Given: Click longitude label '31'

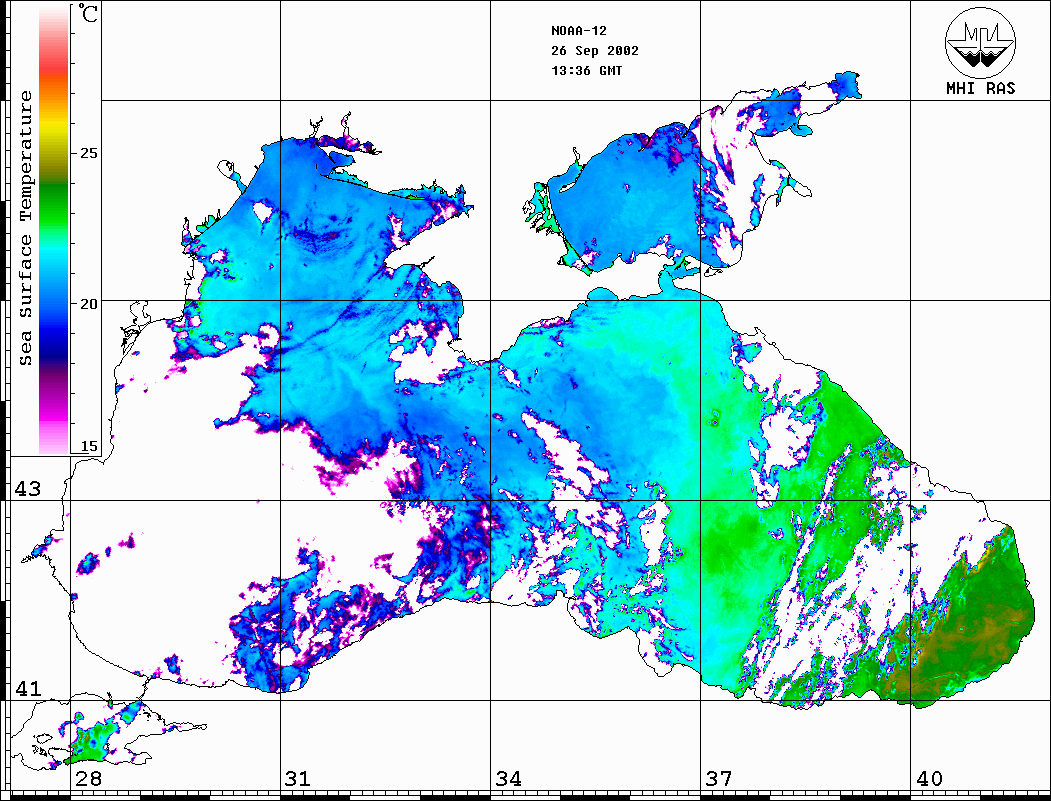Looking at the screenshot, I should click(x=298, y=778).
